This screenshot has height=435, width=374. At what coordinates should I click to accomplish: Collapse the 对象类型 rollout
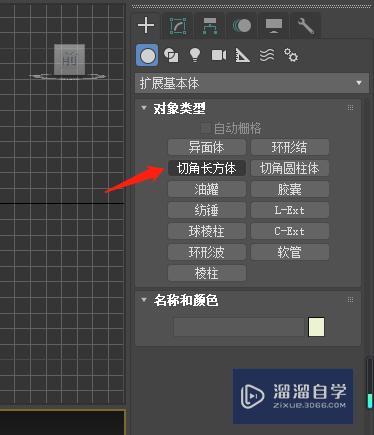click(144, 108)
